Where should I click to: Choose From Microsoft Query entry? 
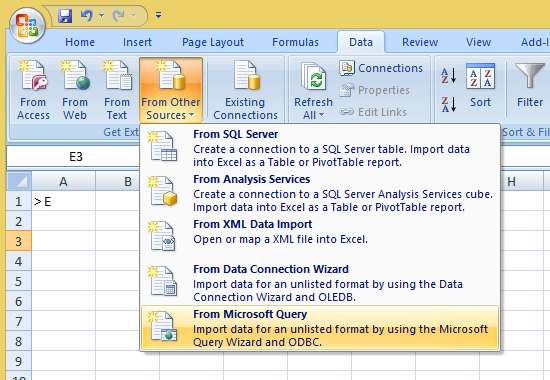[320, 328]
